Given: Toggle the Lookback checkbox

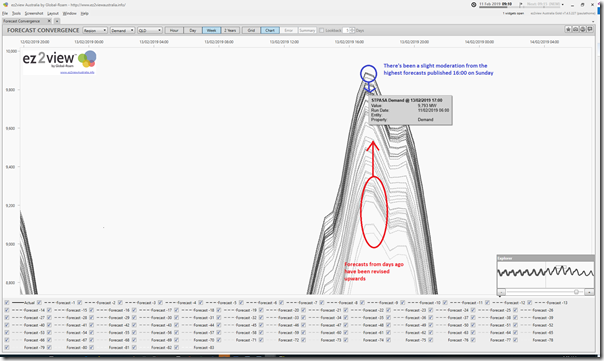Looking at the screenshot, I should 322,30.
